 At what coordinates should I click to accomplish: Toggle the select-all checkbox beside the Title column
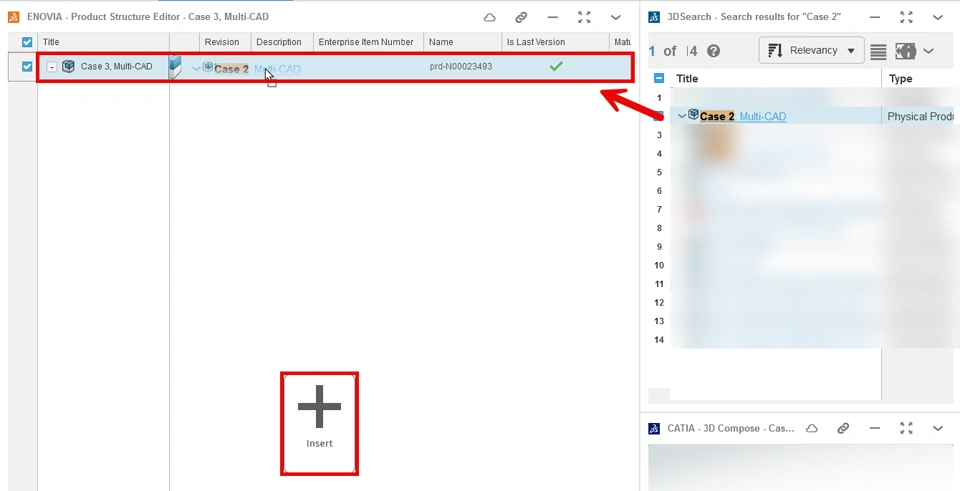(27, 42)
